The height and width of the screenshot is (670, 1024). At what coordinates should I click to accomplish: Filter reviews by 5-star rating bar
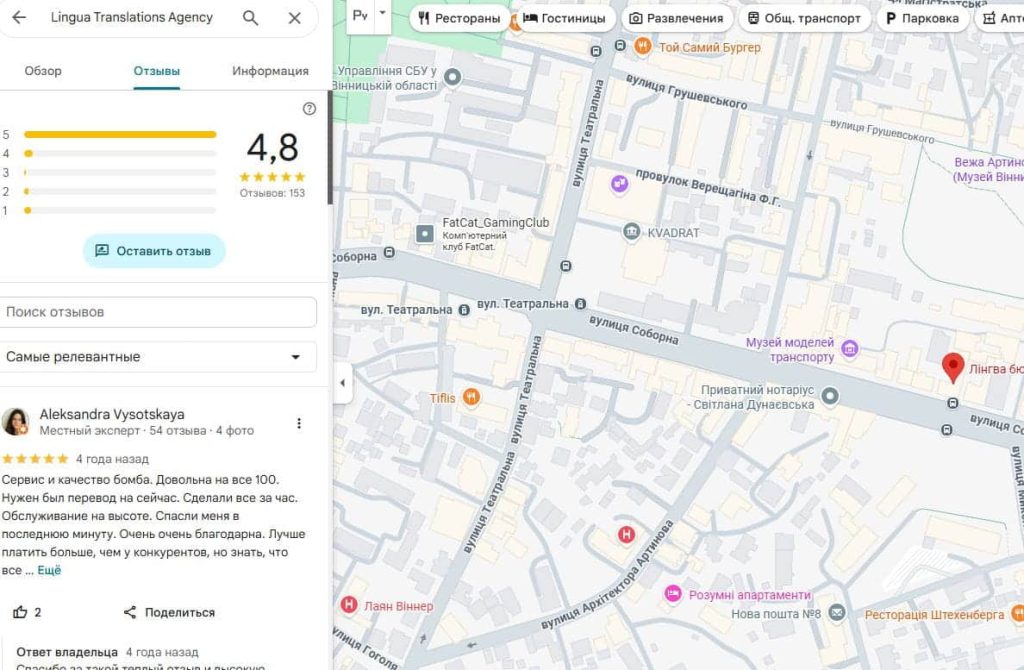pyautogui.click(x=120, y=135)
